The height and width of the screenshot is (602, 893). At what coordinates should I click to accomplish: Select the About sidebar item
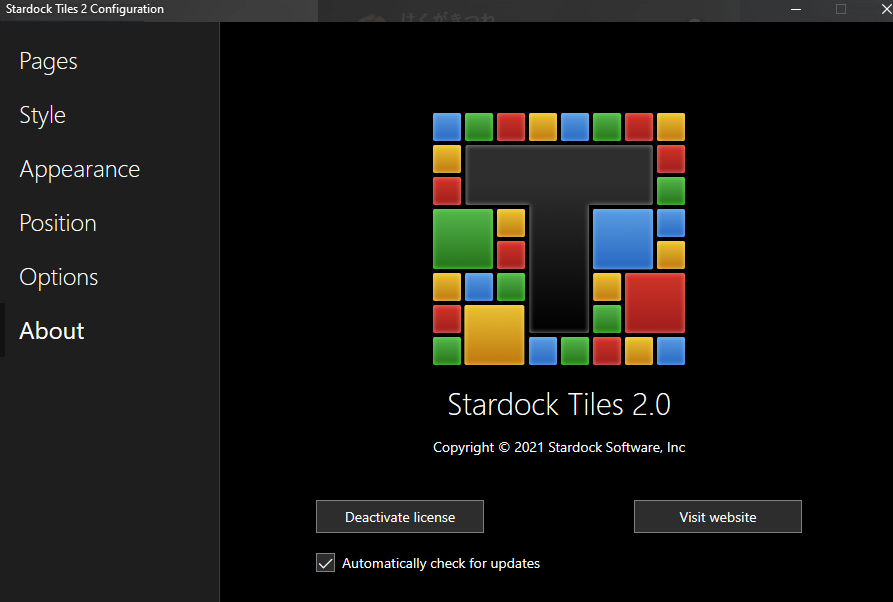(52, 331)
